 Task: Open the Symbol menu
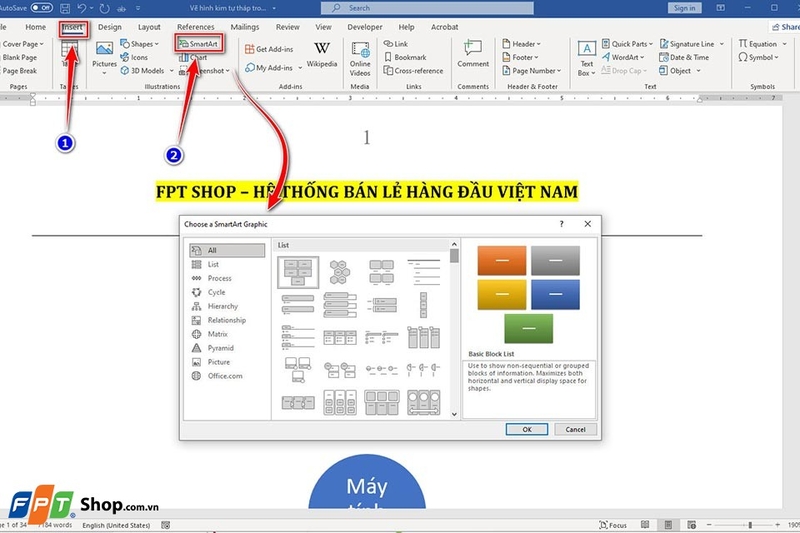pyautogui.click(x=758, y=57)
